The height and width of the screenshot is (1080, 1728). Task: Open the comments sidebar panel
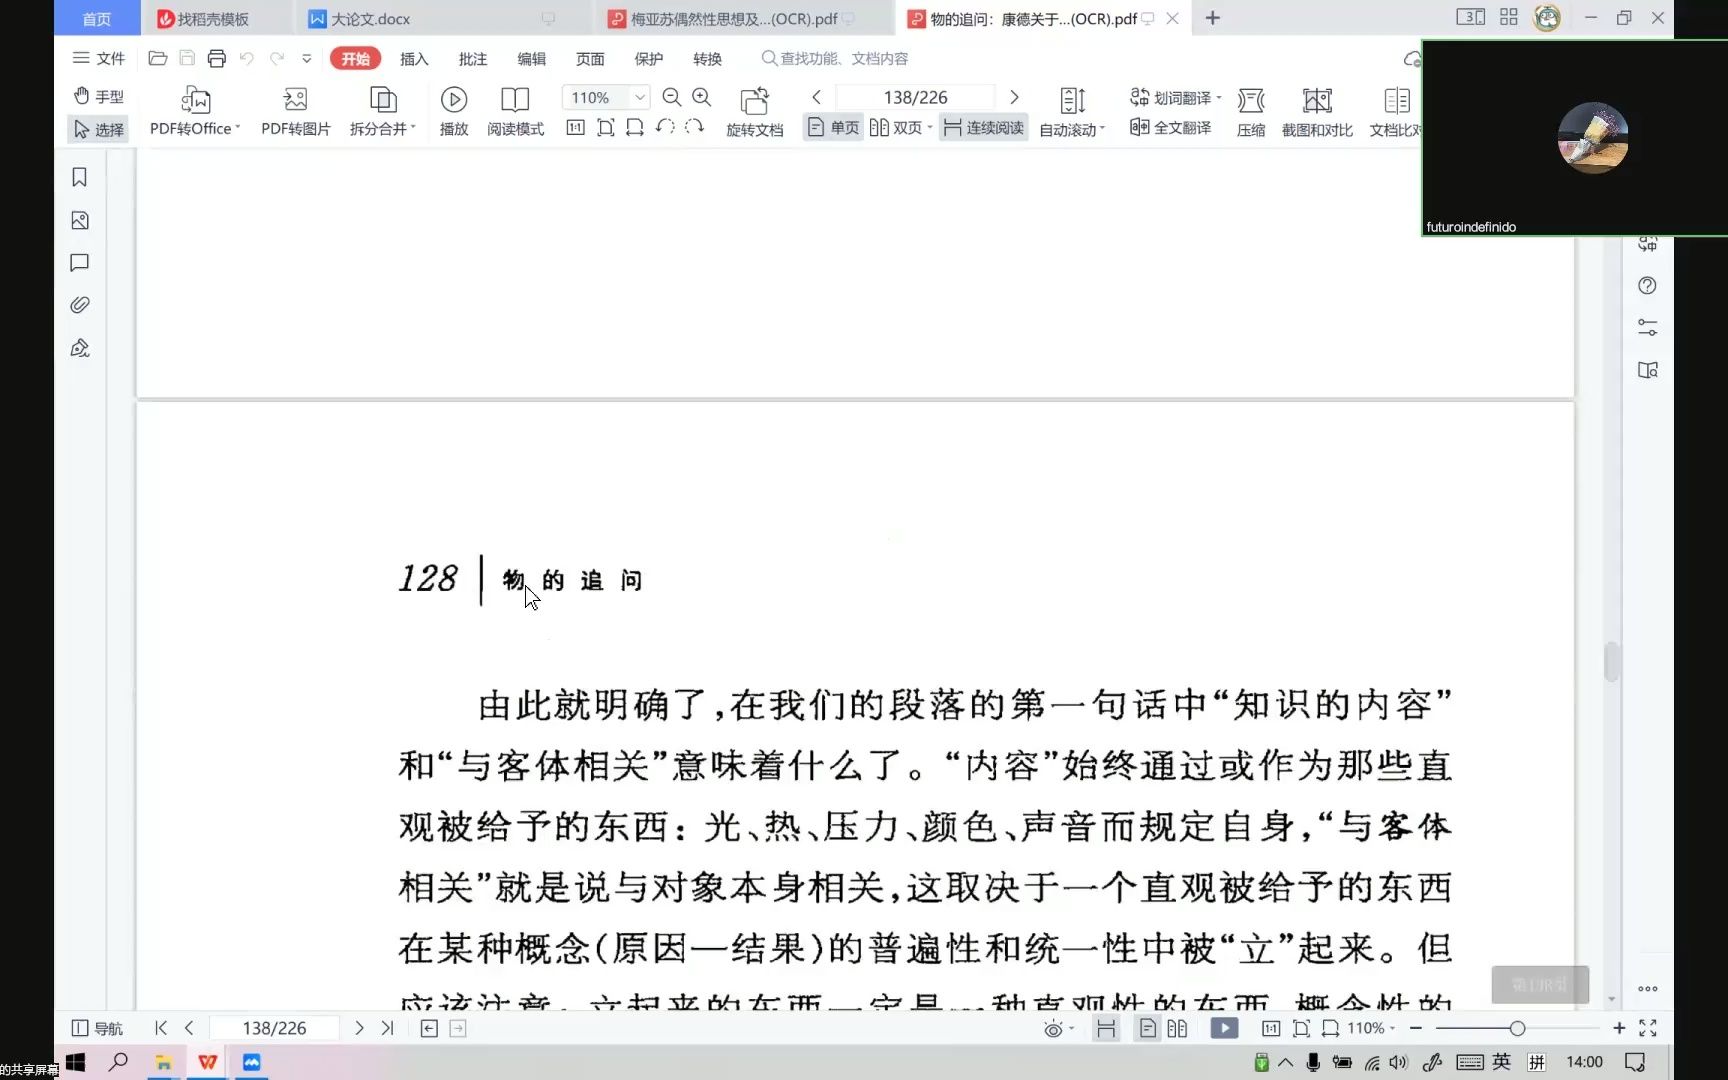point(80,263)
